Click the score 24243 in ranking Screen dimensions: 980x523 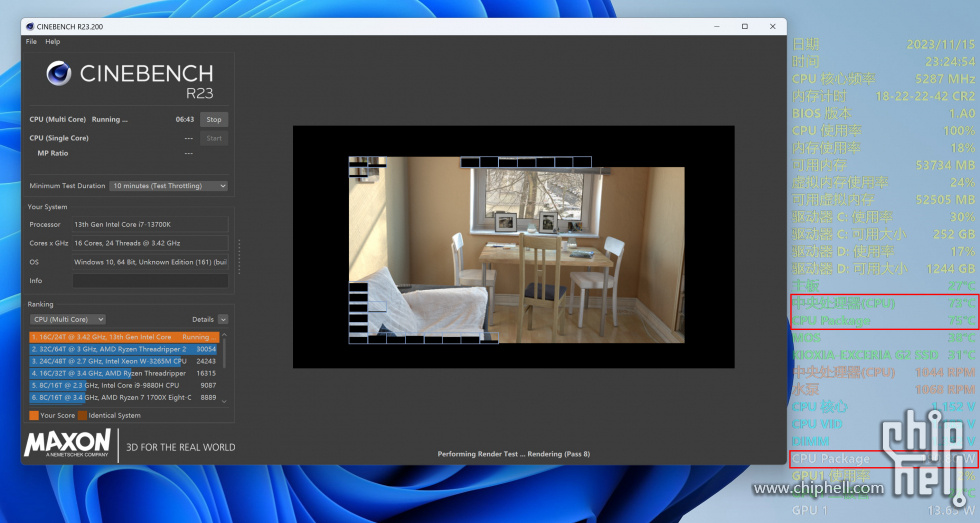tap(206, 361)
